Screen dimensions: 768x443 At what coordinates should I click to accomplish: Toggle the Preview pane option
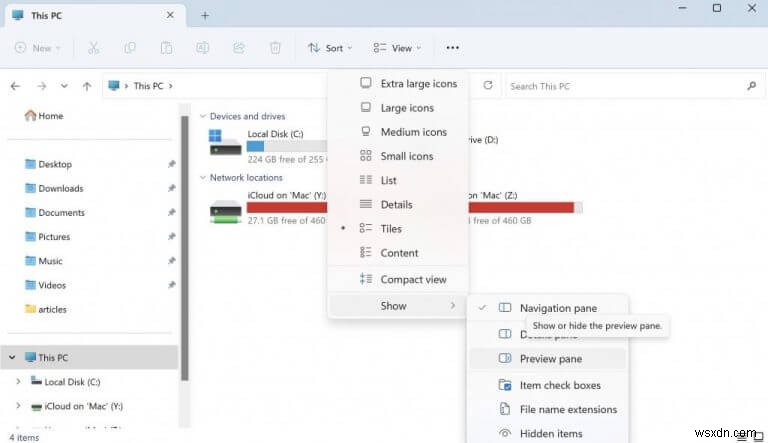click(547, 359)
